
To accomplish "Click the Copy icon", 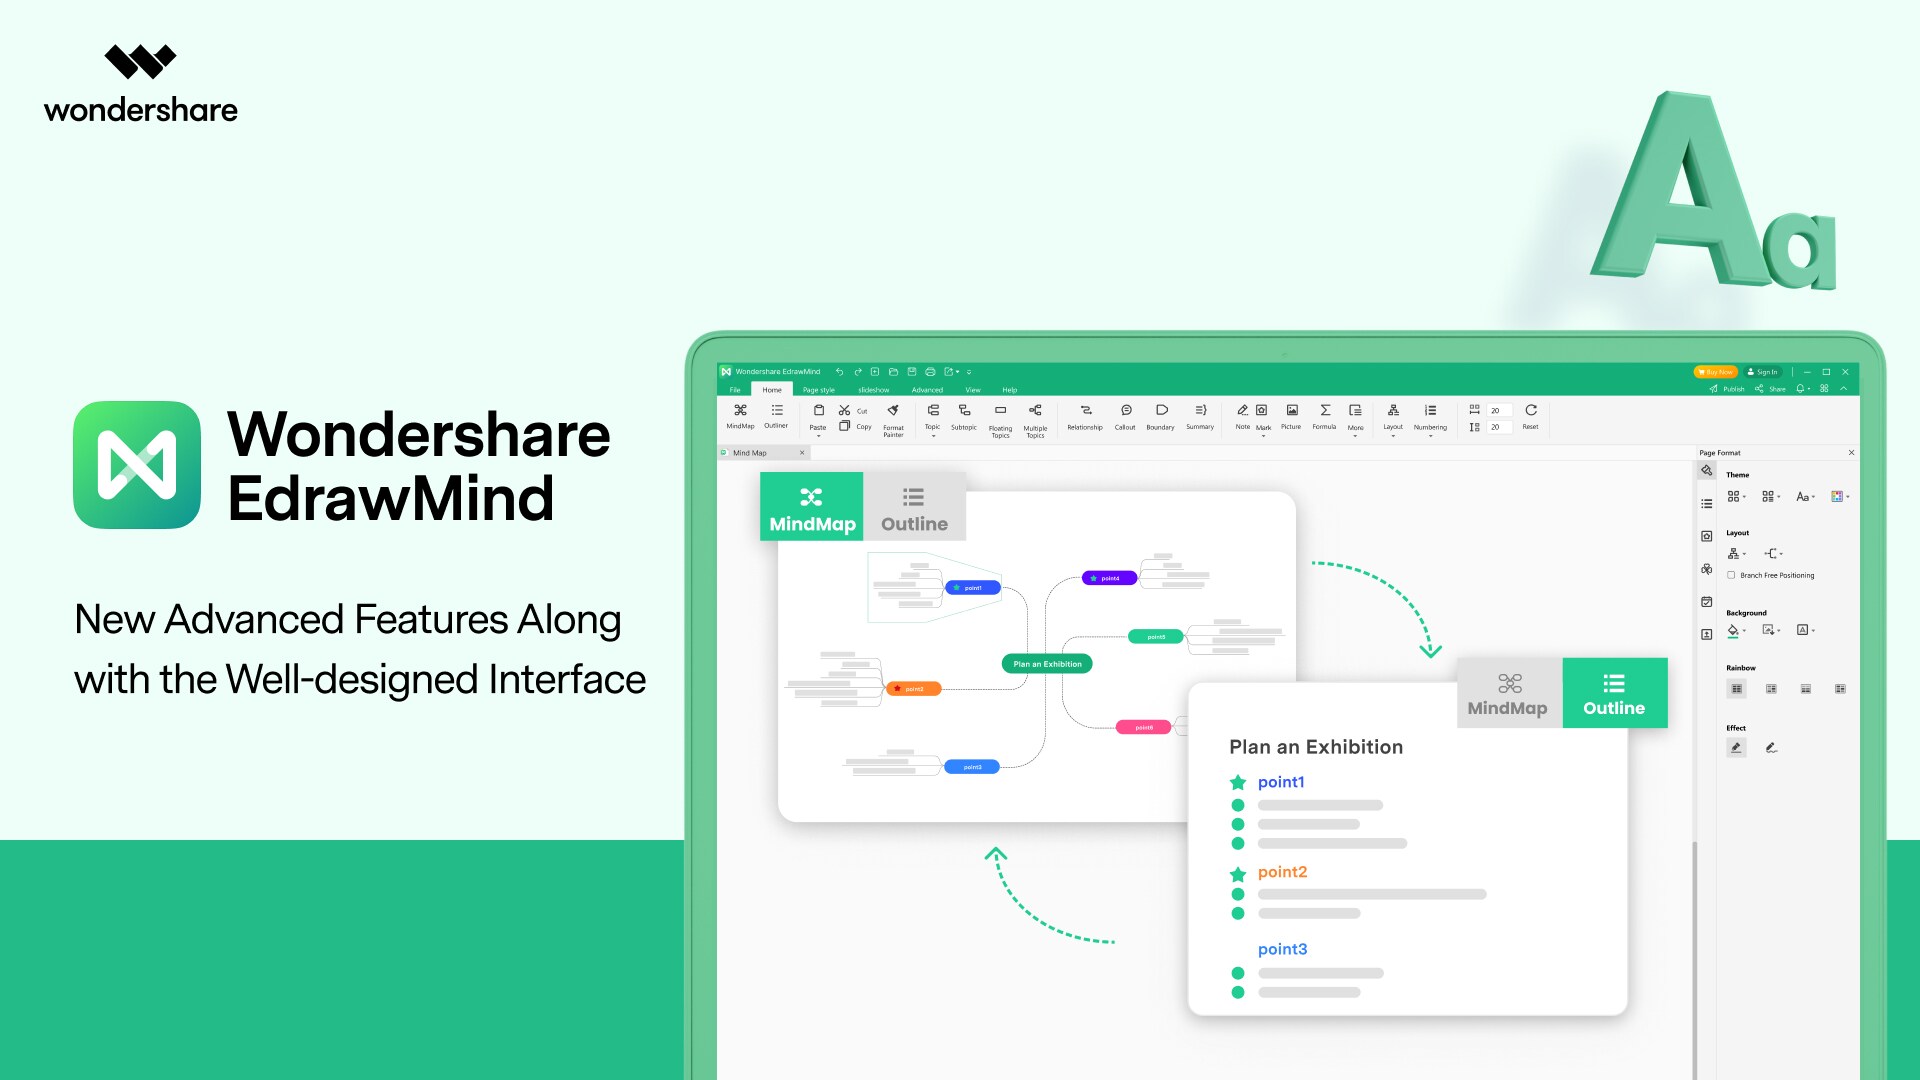I will pos(844,426).
